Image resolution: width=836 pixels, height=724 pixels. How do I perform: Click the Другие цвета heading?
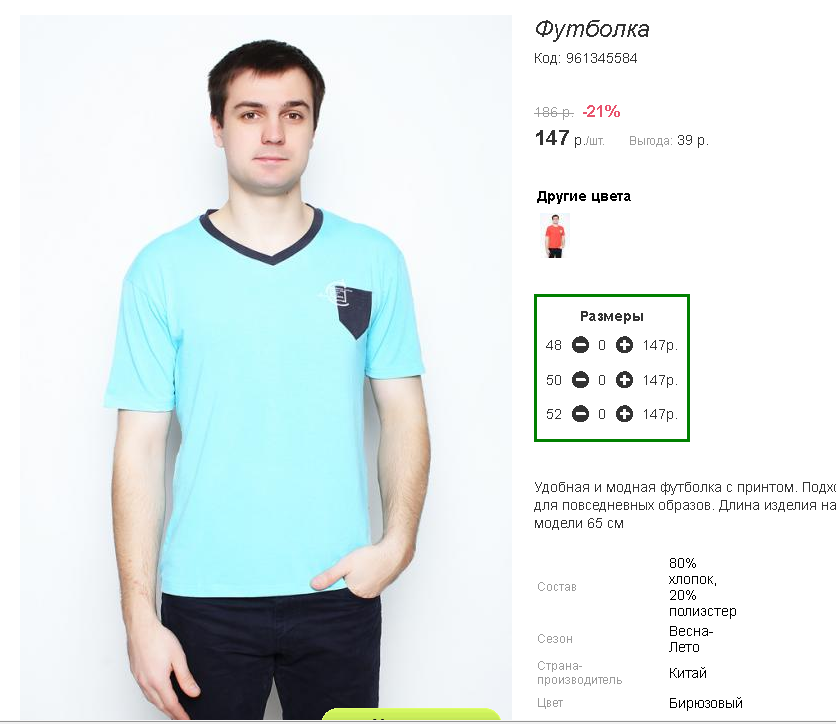tap(583, 196)
